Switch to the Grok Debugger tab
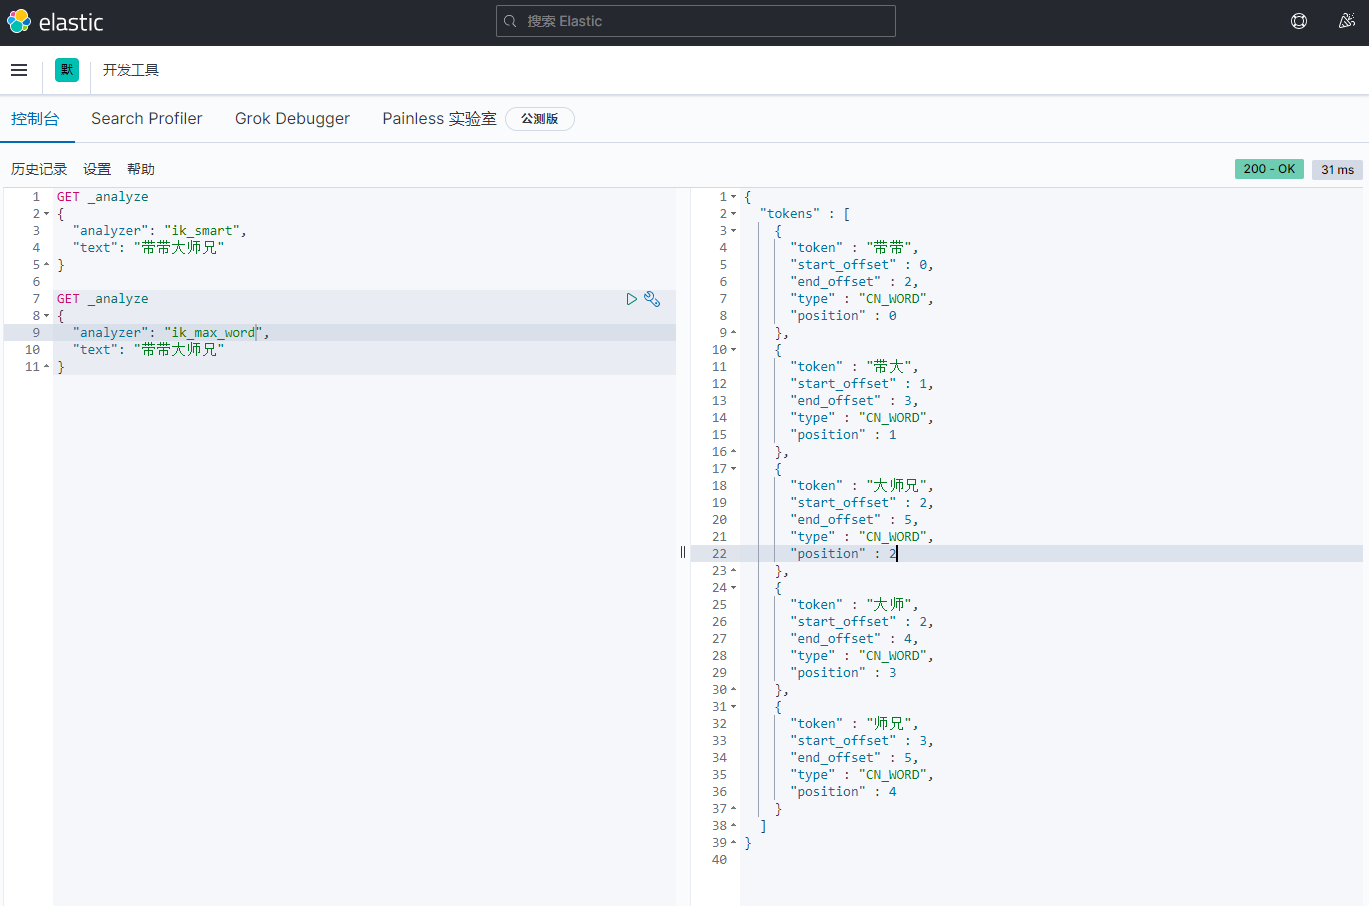The width and height of the screenshot is (1369, 906). coord(292,118)
